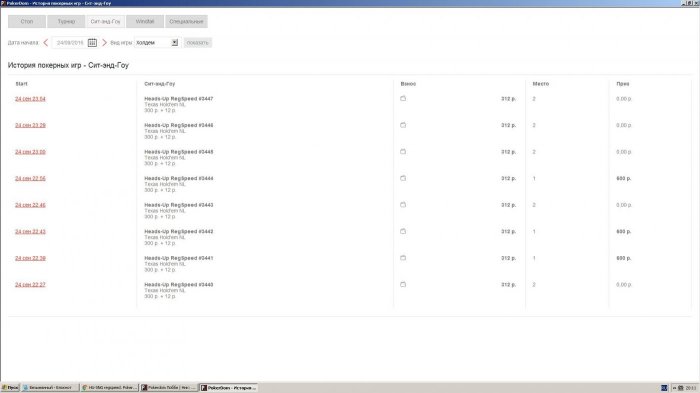This screenshot has height=393, width=700.
Task: Click the start date input field
Action: 70,42
